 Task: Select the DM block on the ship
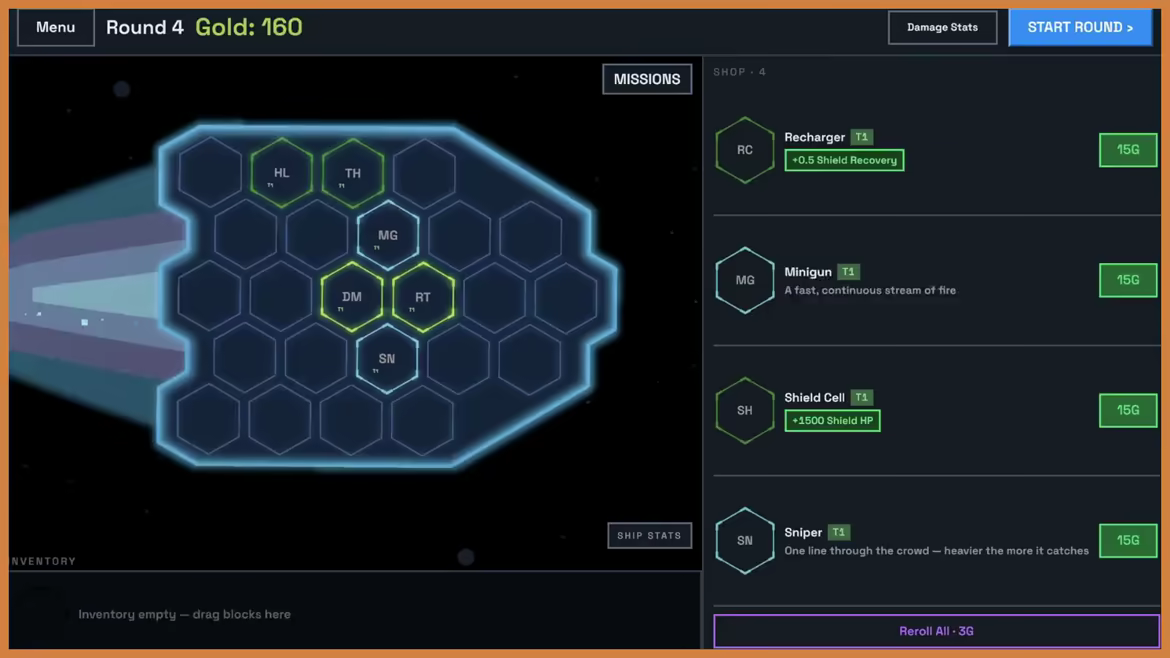[352, 297]
